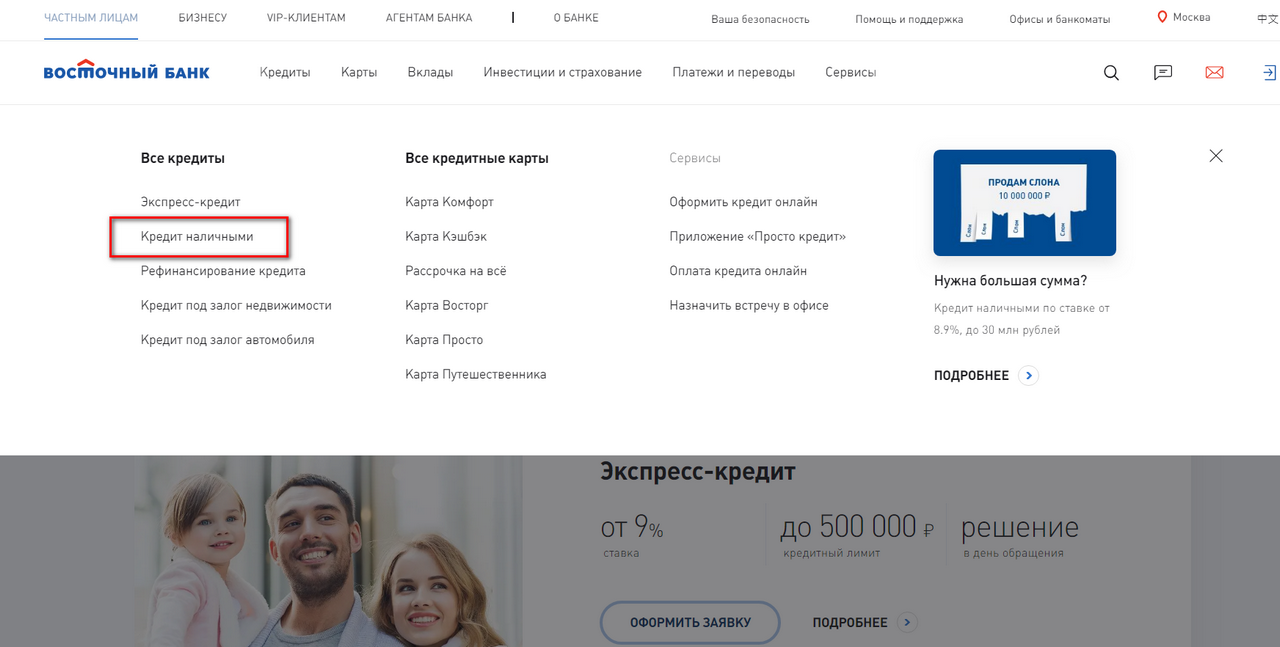Screen dimensions: 1280x647
Task: Switch to the VIP-КЛИЕНТАМ tab
Action: point(306,18)
